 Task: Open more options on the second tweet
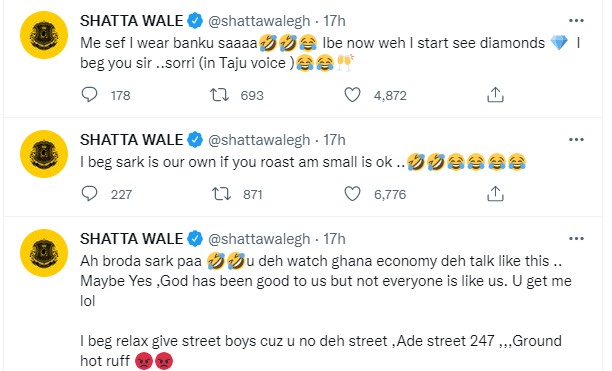[x=576, y=140]
